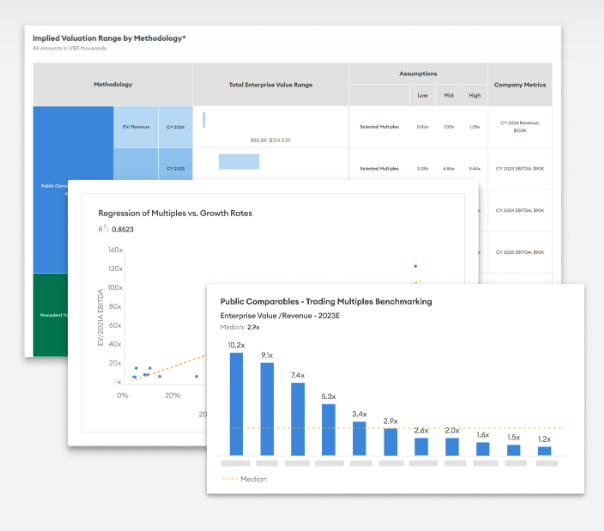Viewport: 604px width, 531px height.
Task: Click the 10.2x bar in the benchmarking chart
Action: [x=237, y=404]
